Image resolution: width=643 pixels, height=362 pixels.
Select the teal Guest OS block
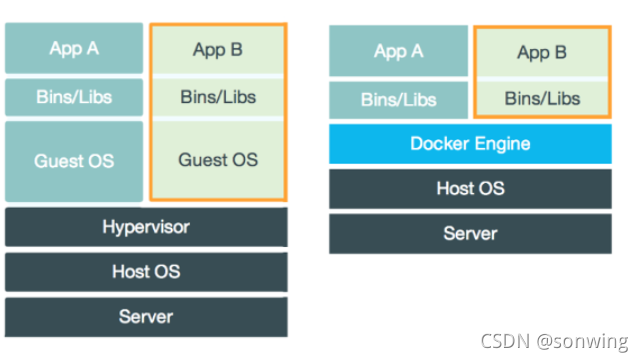tap(74, 161)
